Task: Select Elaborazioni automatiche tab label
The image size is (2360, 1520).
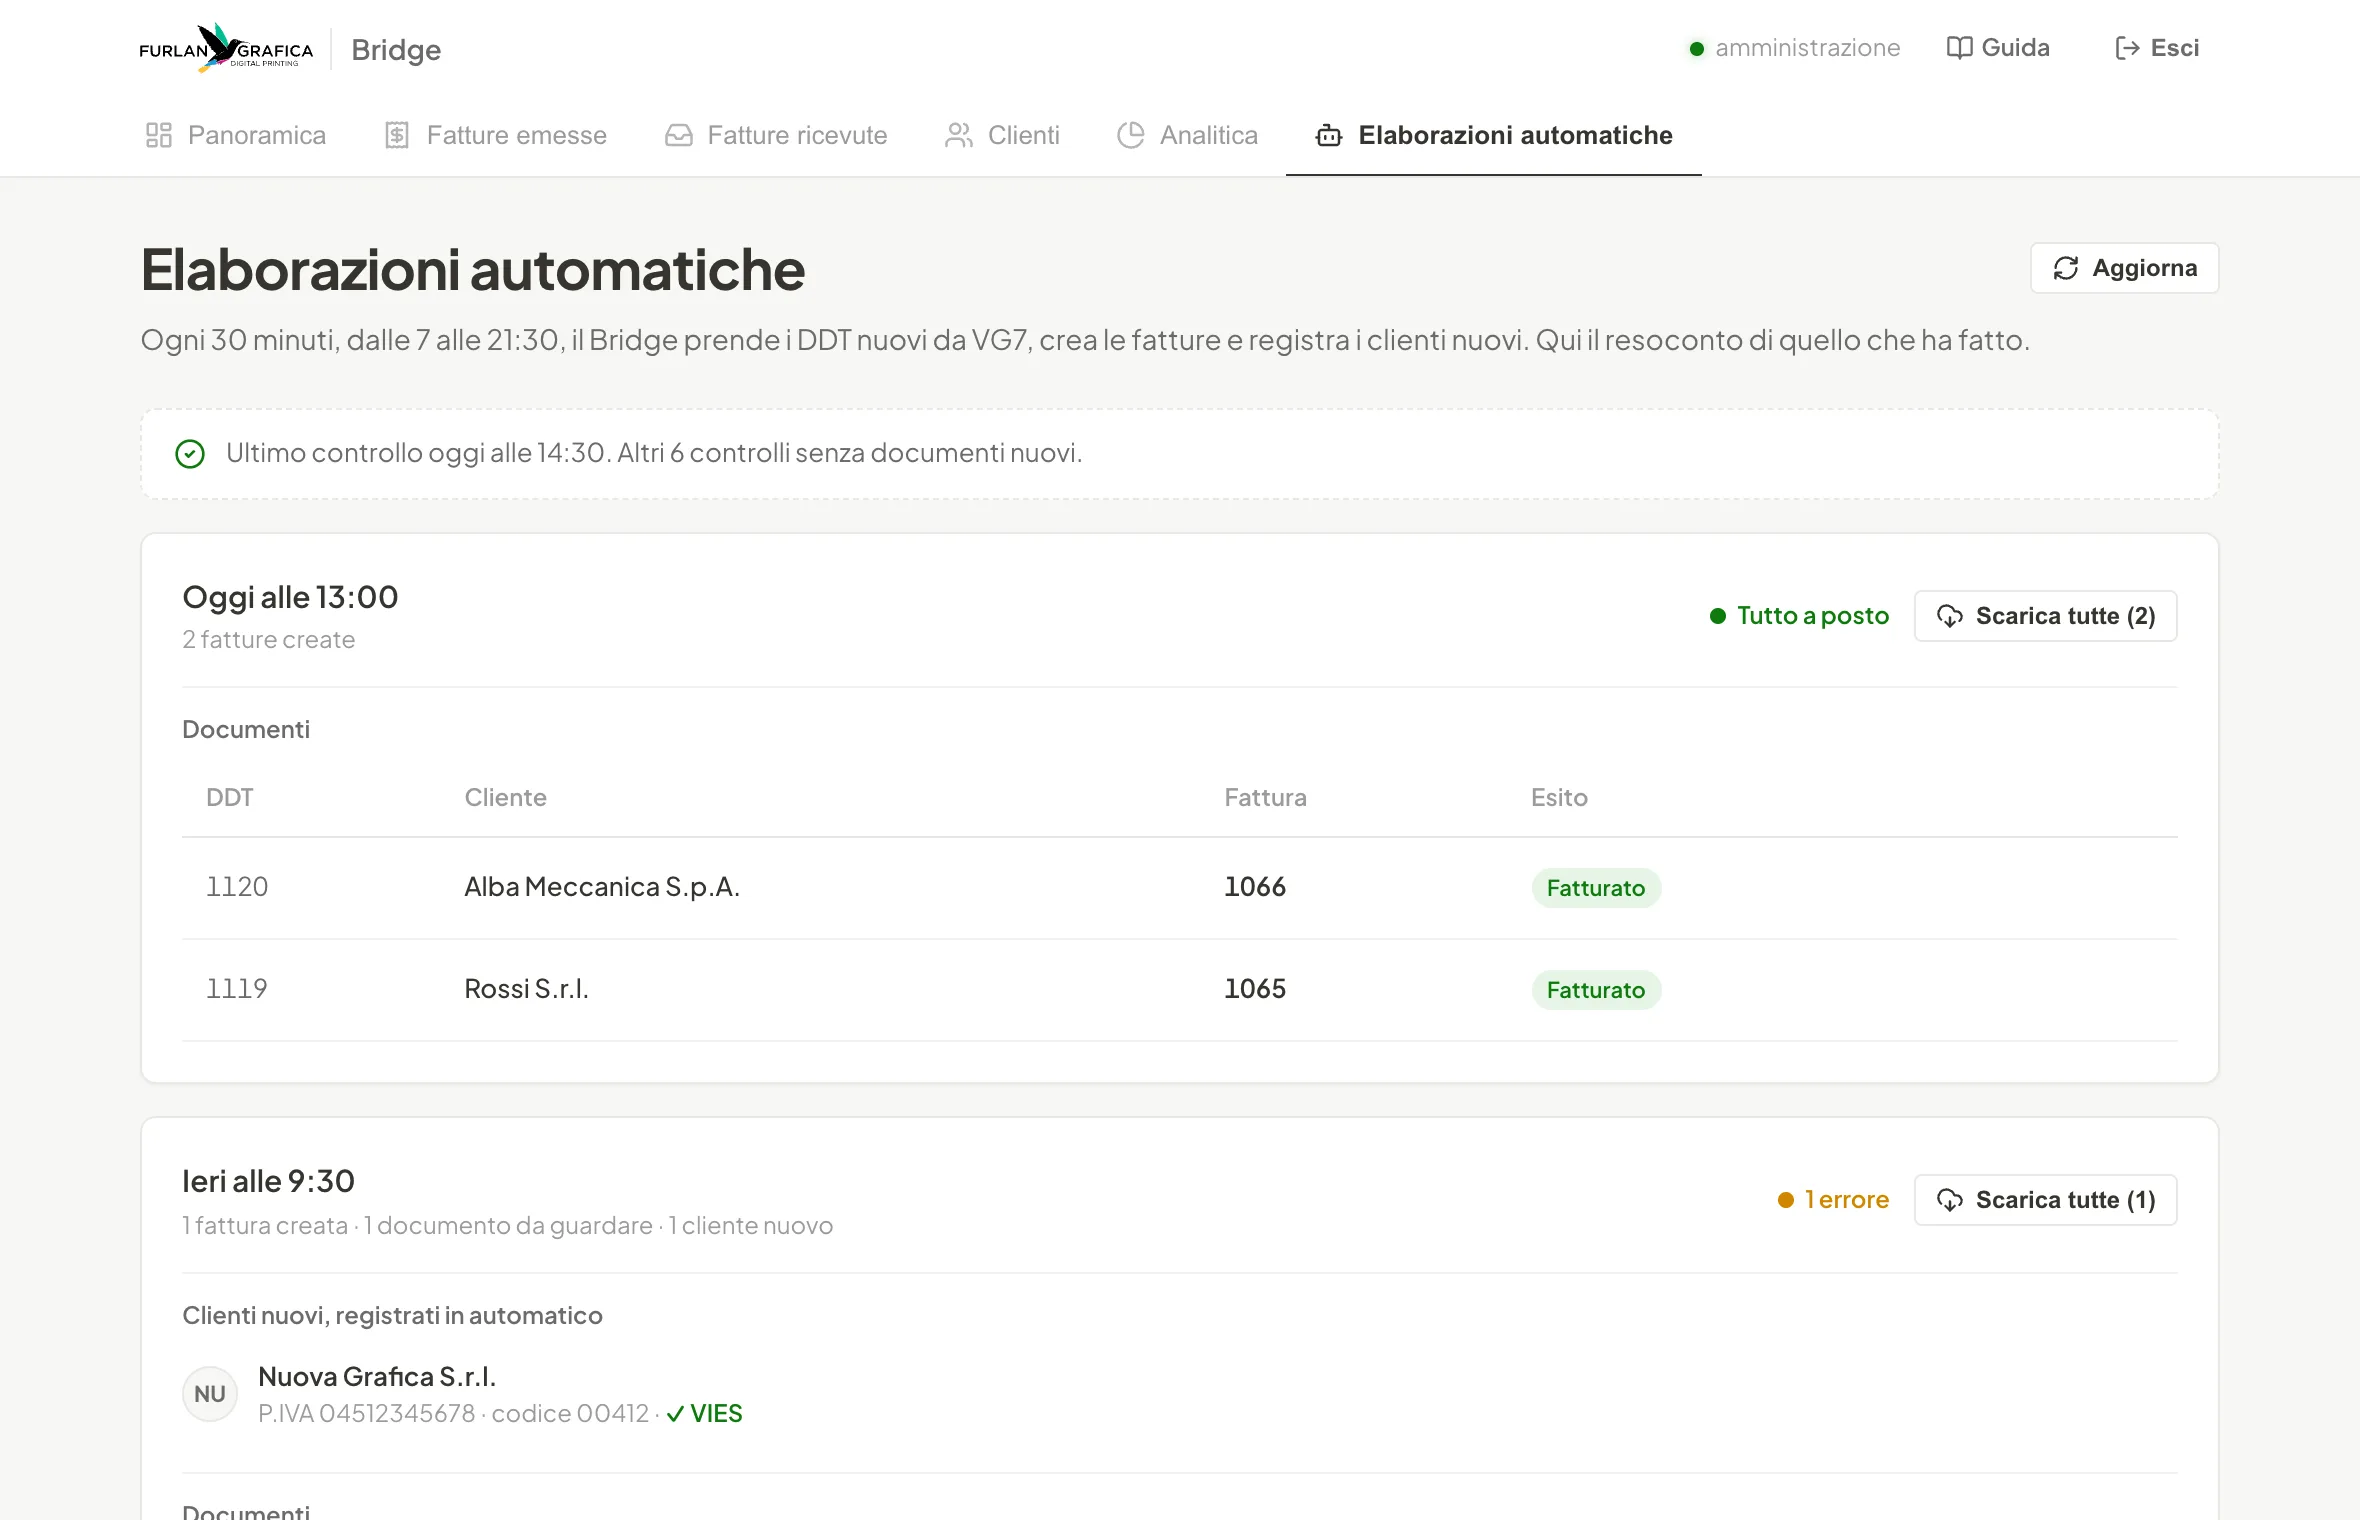Action: [x=1515, y=135]
